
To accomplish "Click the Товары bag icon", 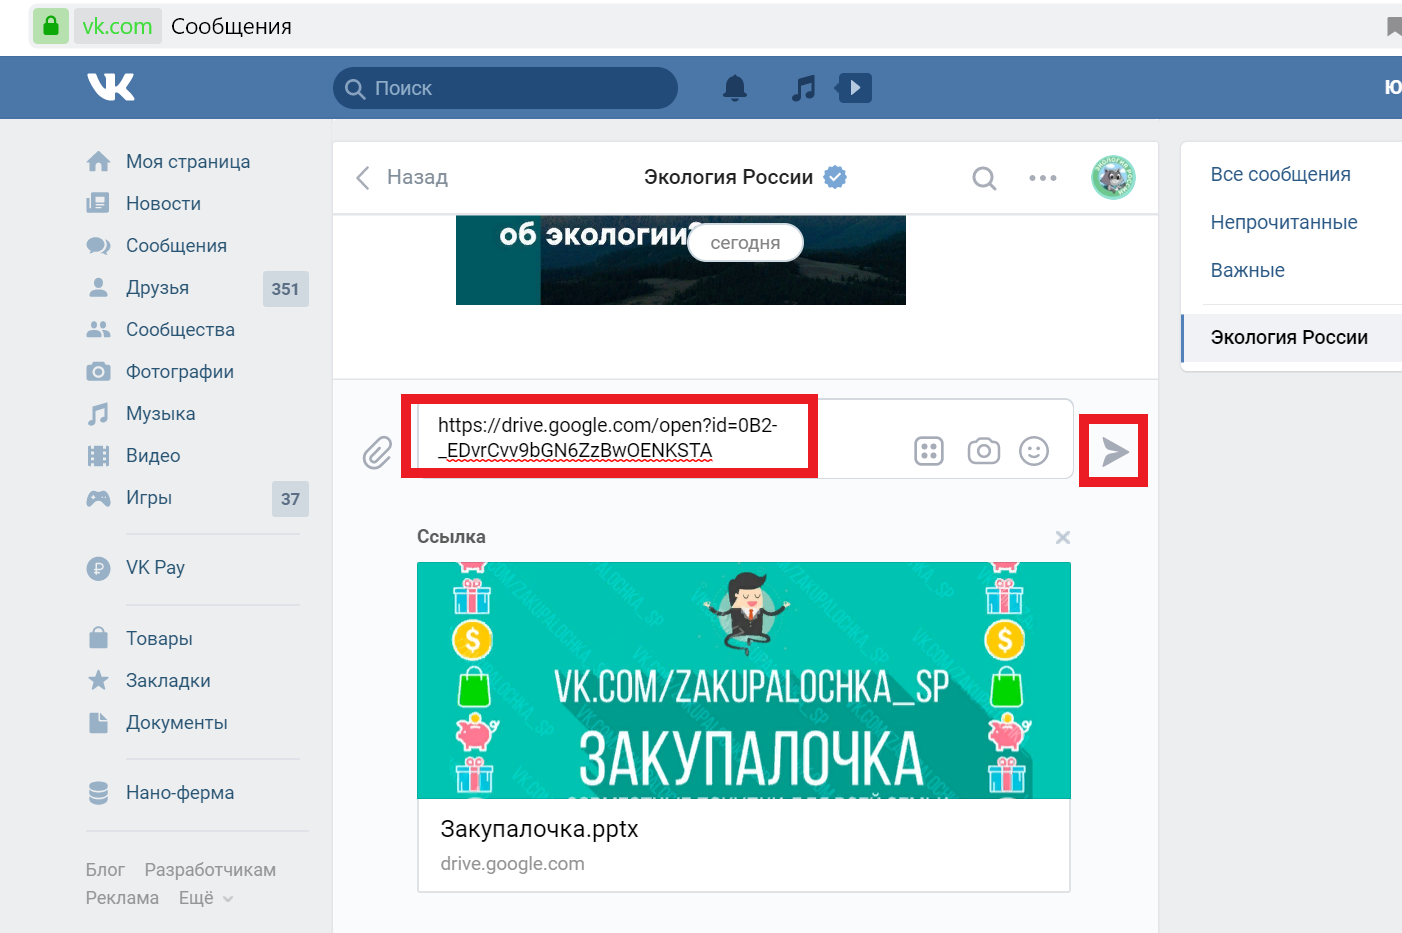I will tap(98, 638).
